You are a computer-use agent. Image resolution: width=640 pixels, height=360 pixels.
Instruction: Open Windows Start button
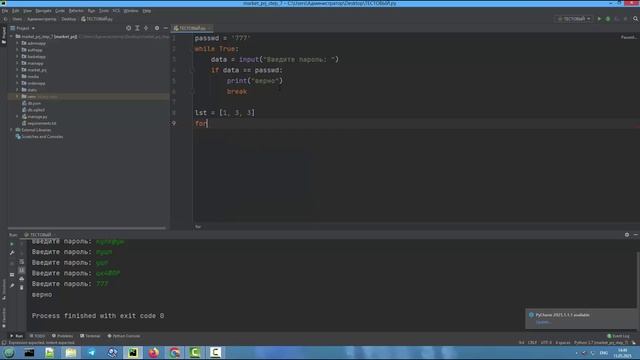tap(9, 353)
